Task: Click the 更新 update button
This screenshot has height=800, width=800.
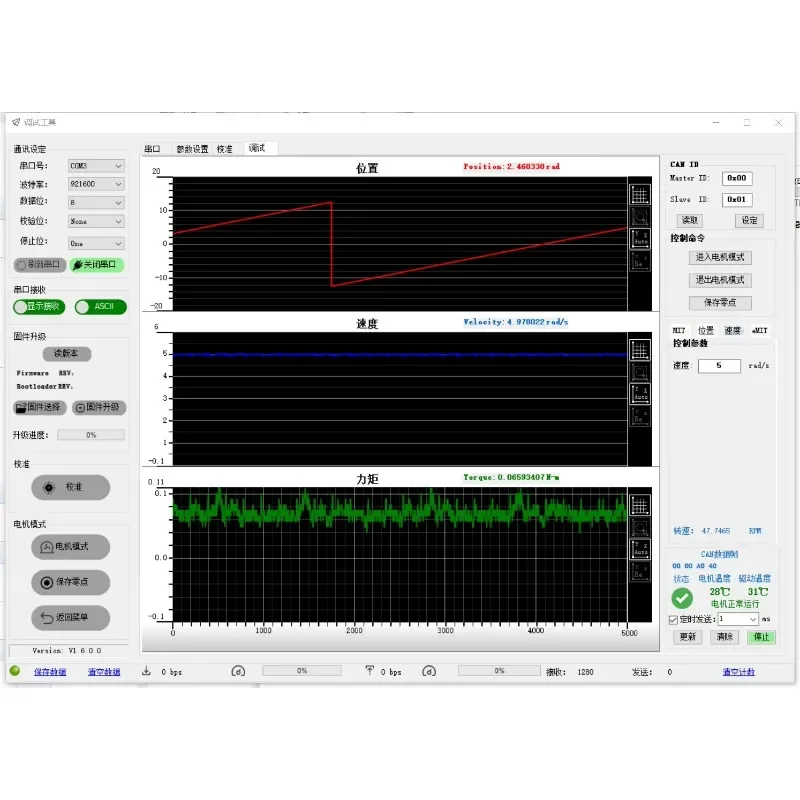Action: 688,637
